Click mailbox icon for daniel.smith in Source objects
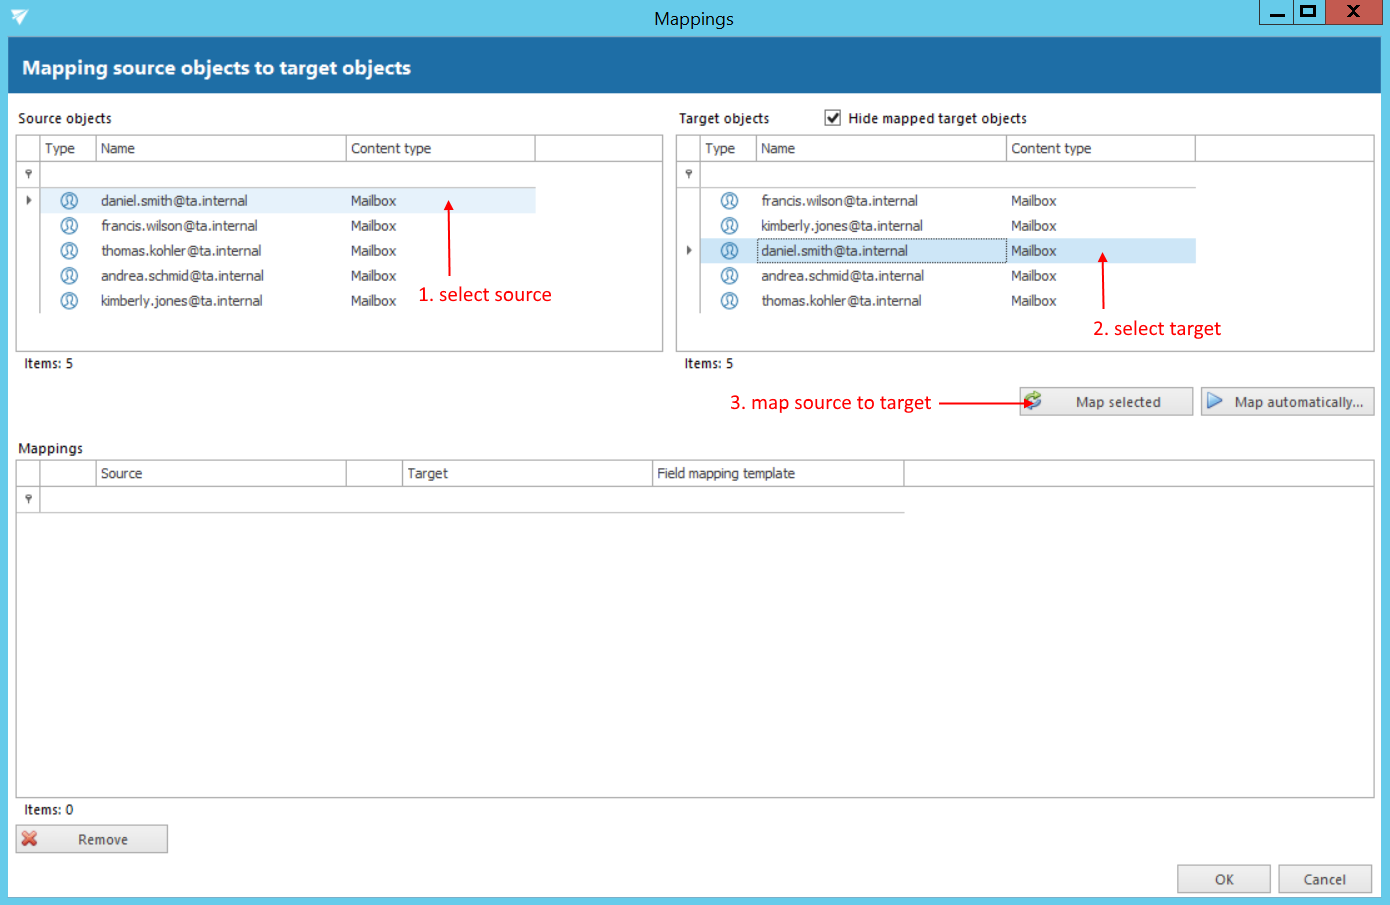Image resolution: width=1390 pixels, height=905 pixels. (x=69, y=201)
